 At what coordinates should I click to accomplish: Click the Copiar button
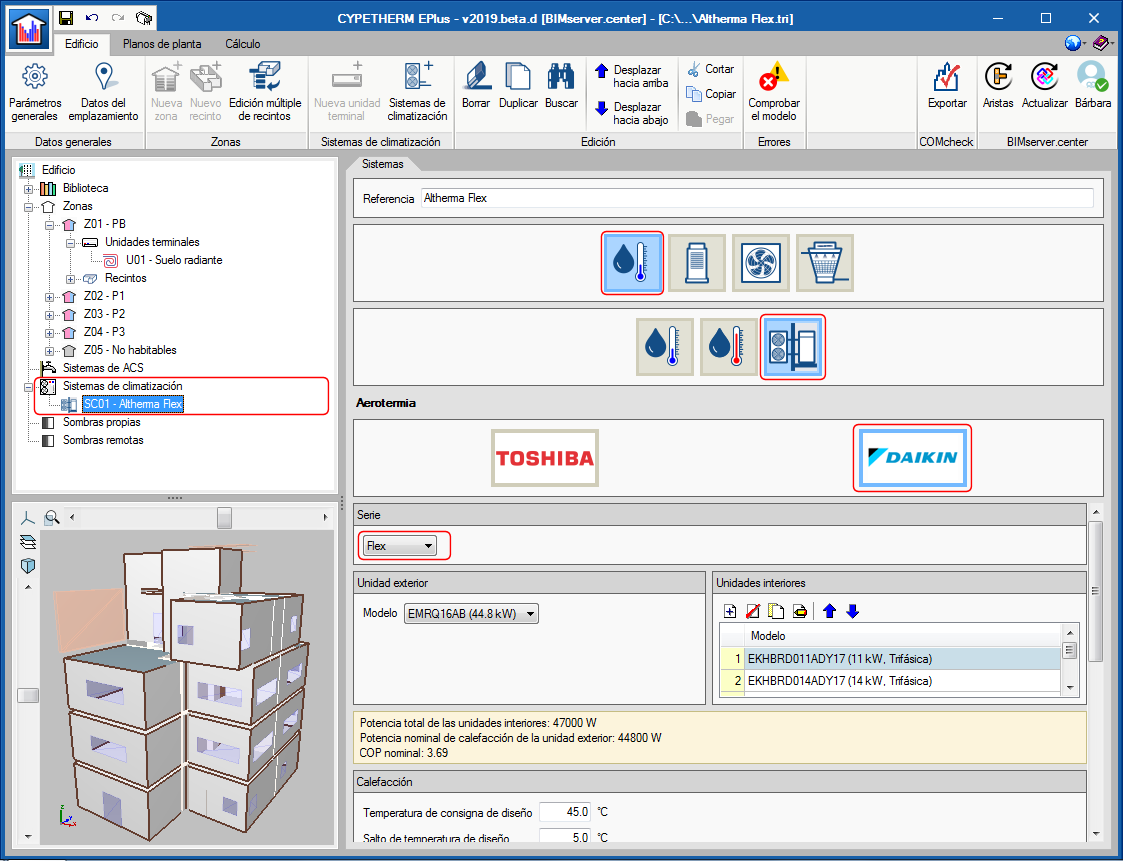[x=710, y=94]
